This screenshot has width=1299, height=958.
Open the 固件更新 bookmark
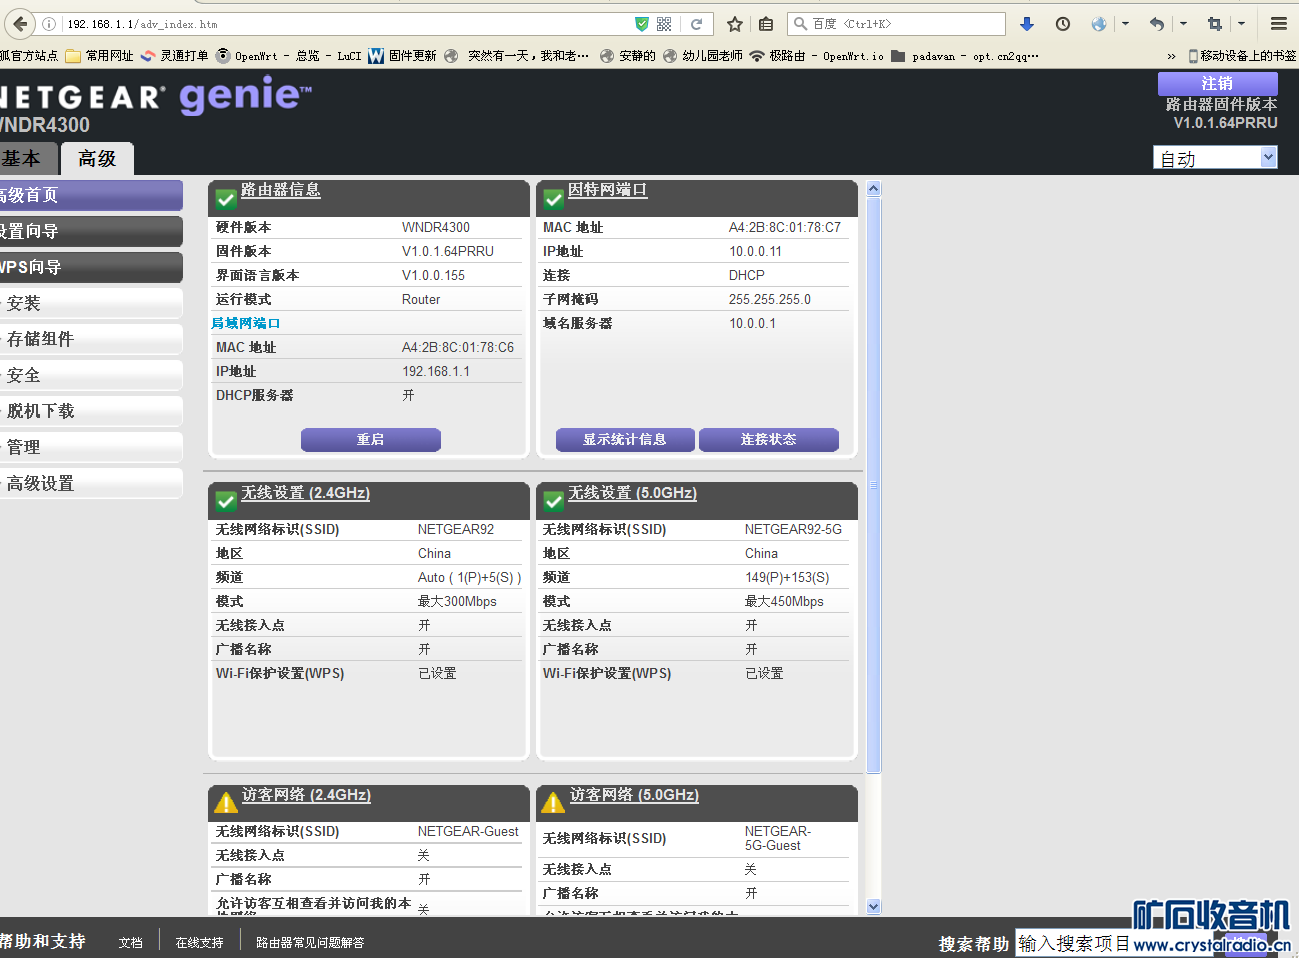(x=402, y=56)
